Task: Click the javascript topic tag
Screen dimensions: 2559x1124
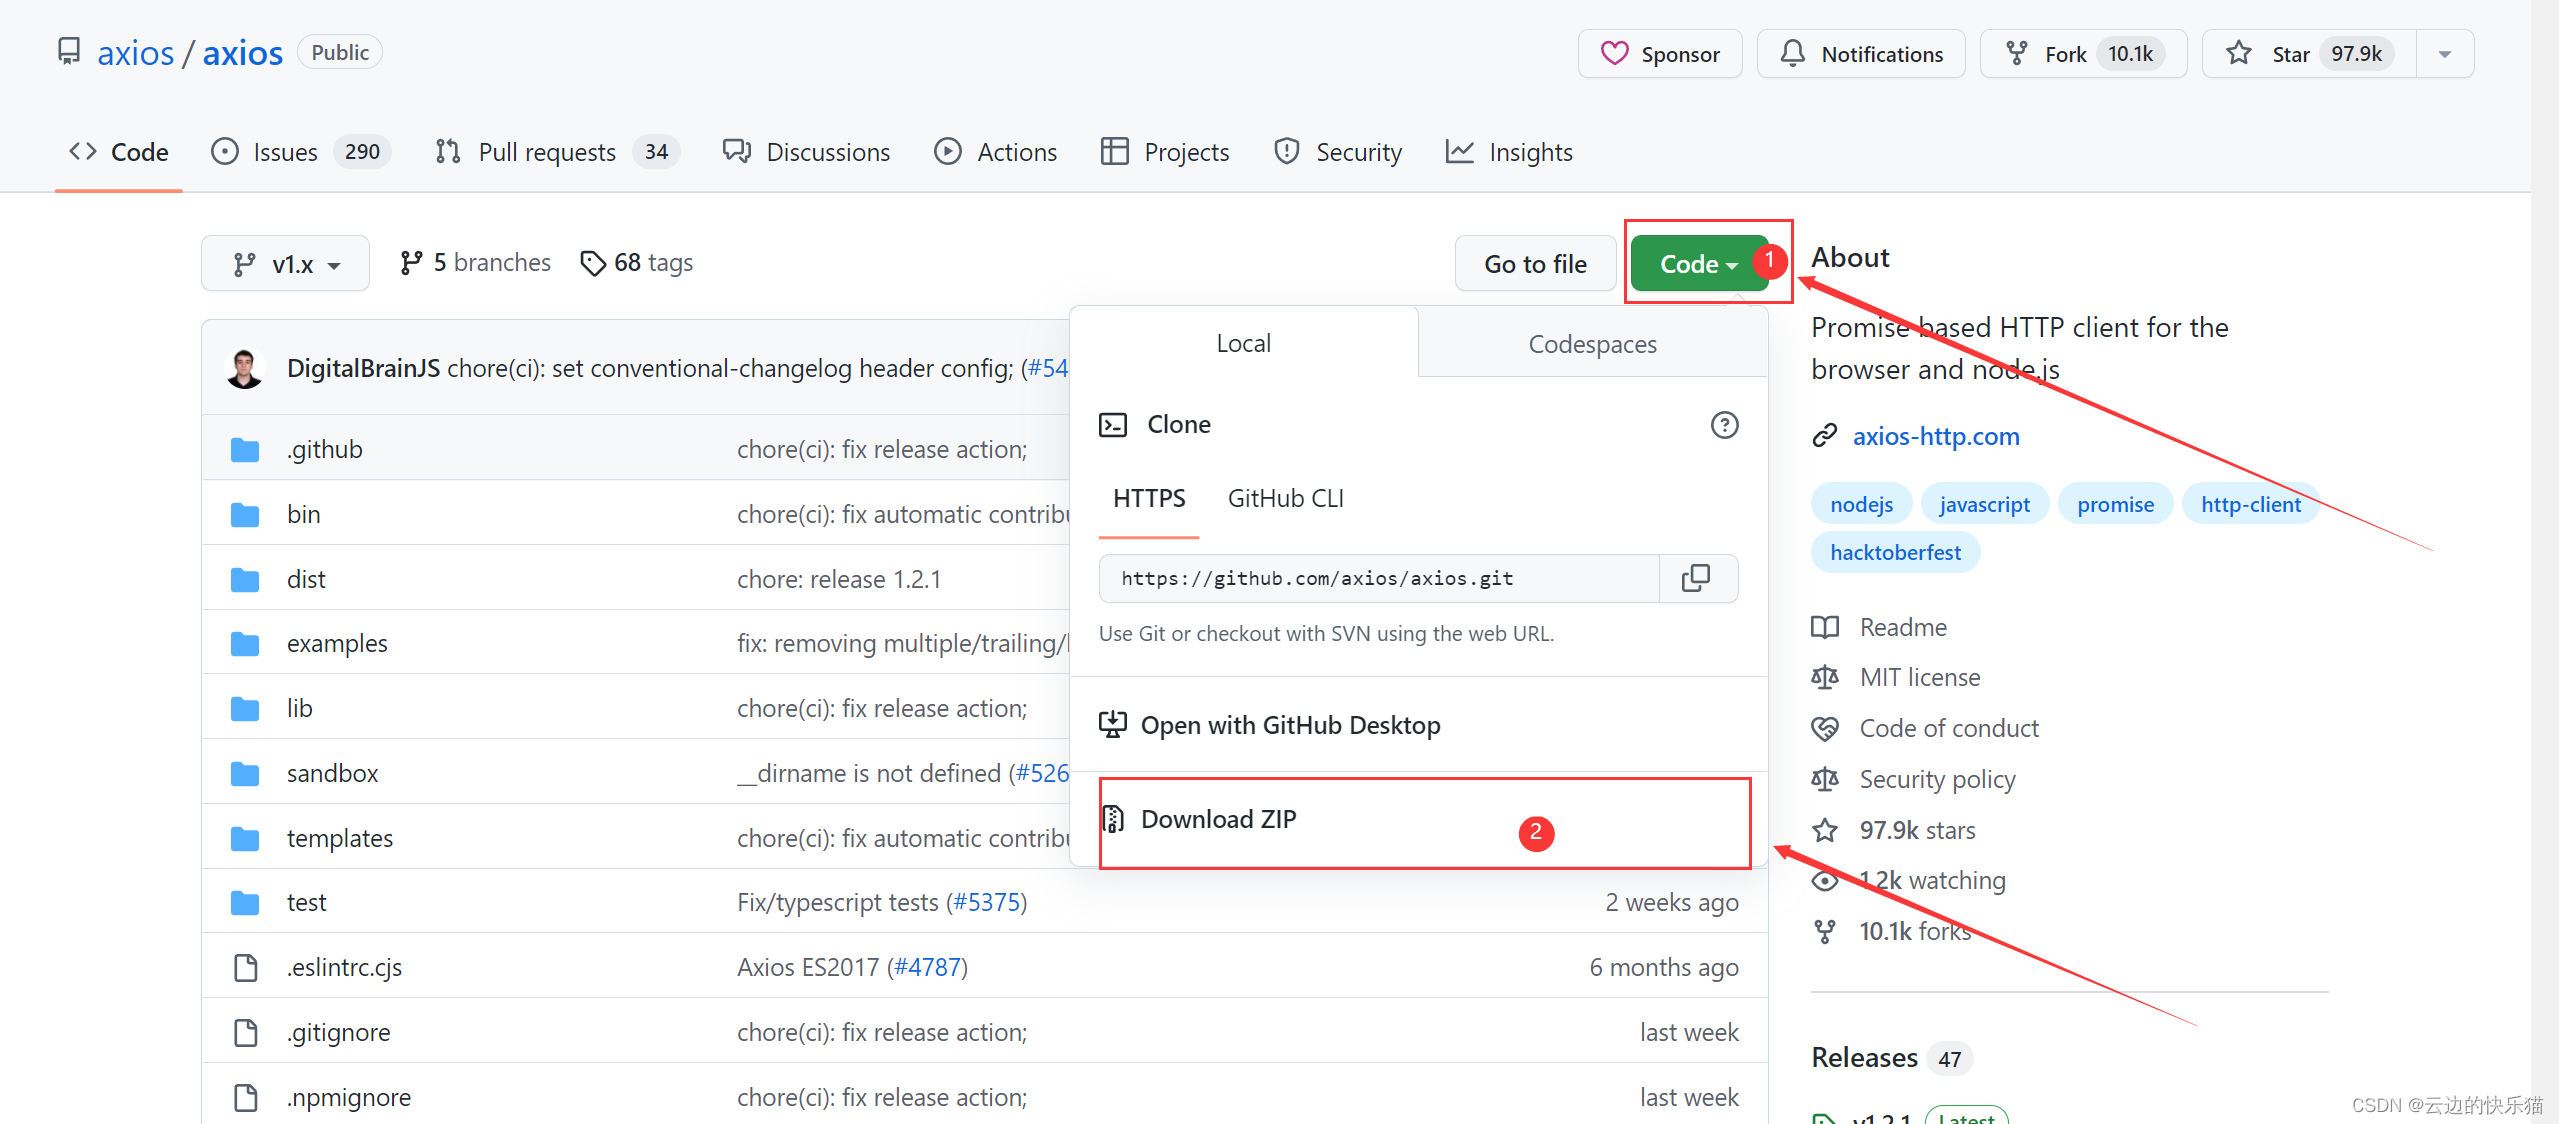Action: coord(1984,504)
